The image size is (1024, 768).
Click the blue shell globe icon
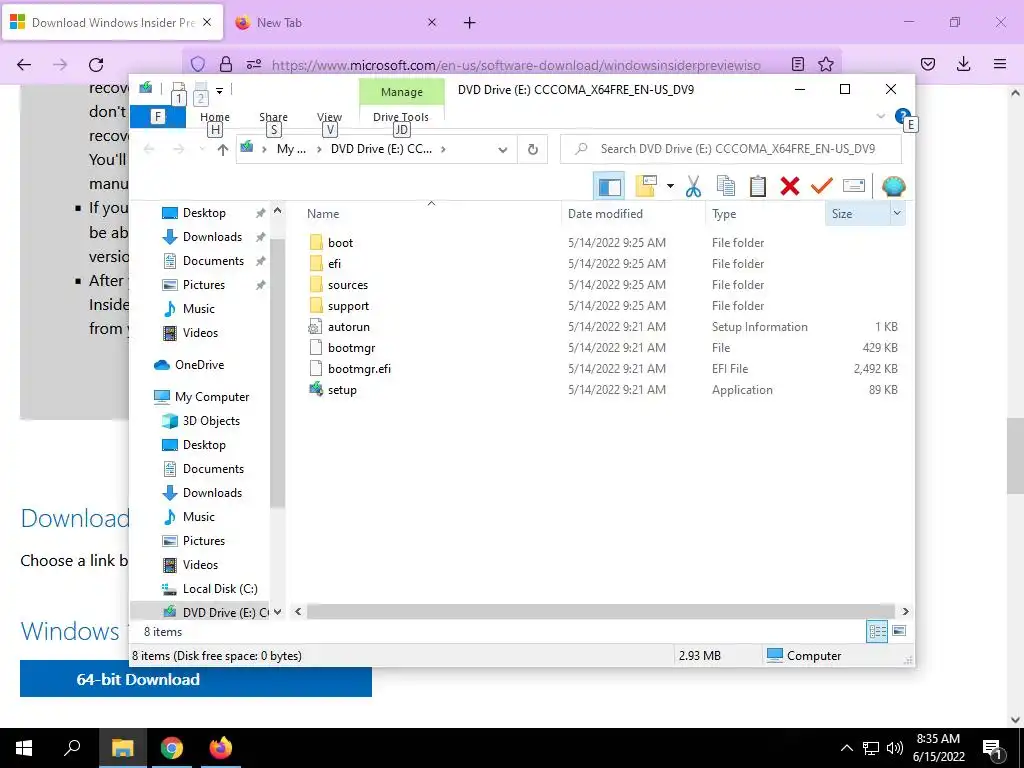(x=893, y=187)
